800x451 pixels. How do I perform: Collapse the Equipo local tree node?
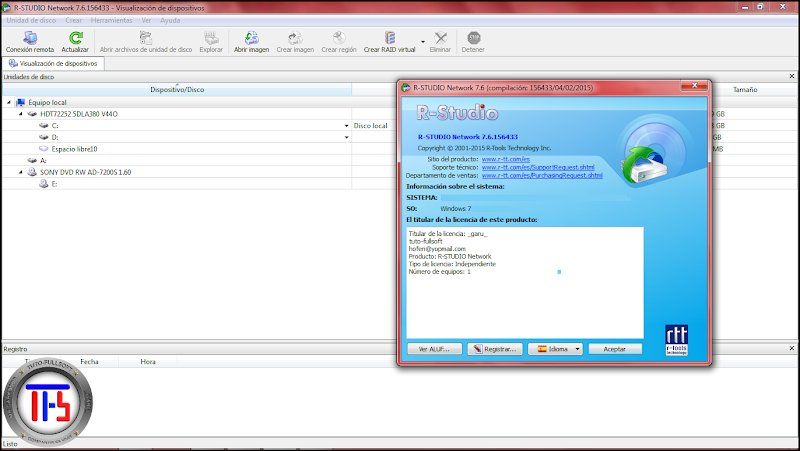(9, 103)
